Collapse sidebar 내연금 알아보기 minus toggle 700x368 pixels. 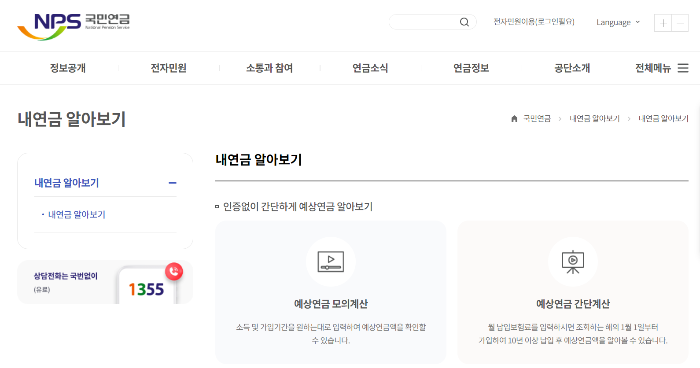(x=172, y=183)
